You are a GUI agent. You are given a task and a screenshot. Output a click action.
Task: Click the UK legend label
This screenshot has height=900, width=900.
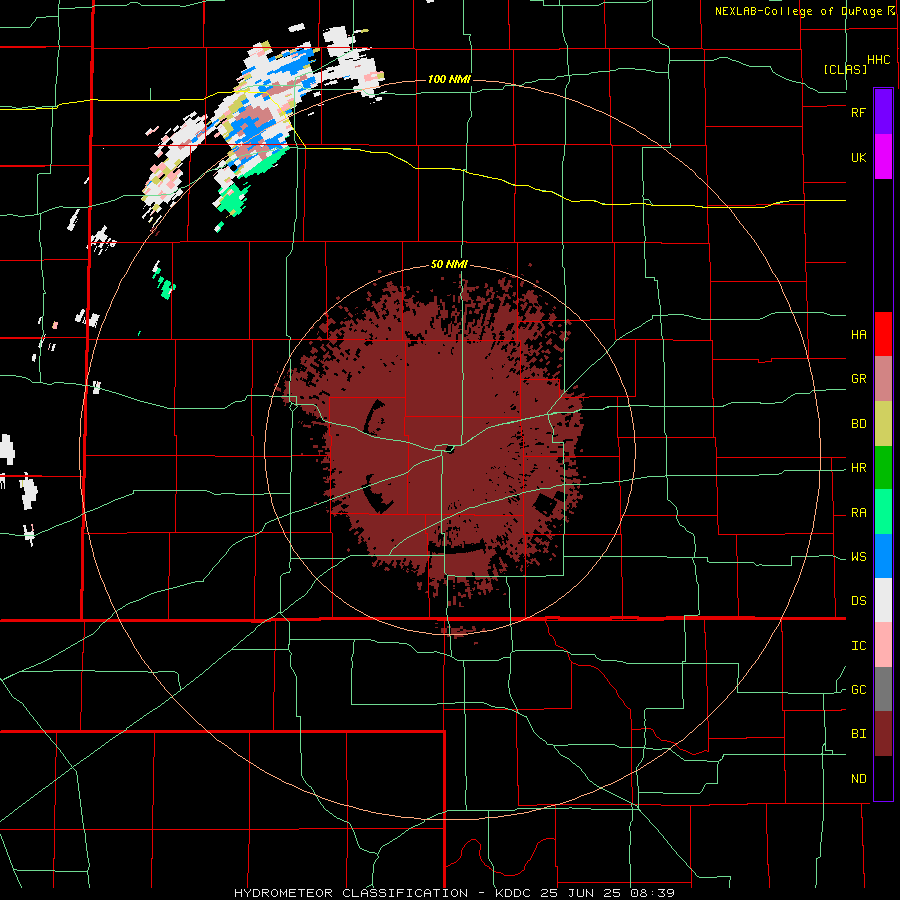click(x=858, y=157)
